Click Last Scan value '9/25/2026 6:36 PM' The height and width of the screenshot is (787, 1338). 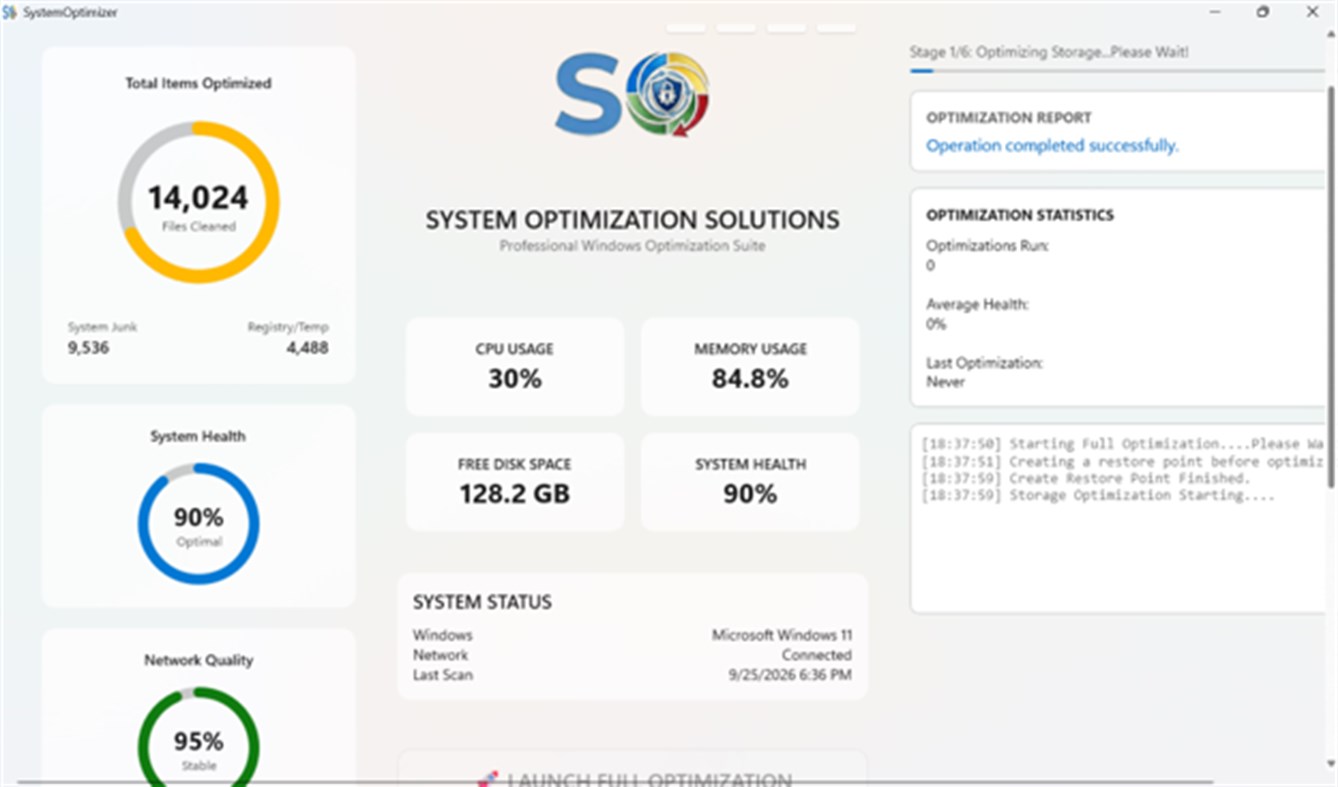pyautogui.click(x=790, y=675)
